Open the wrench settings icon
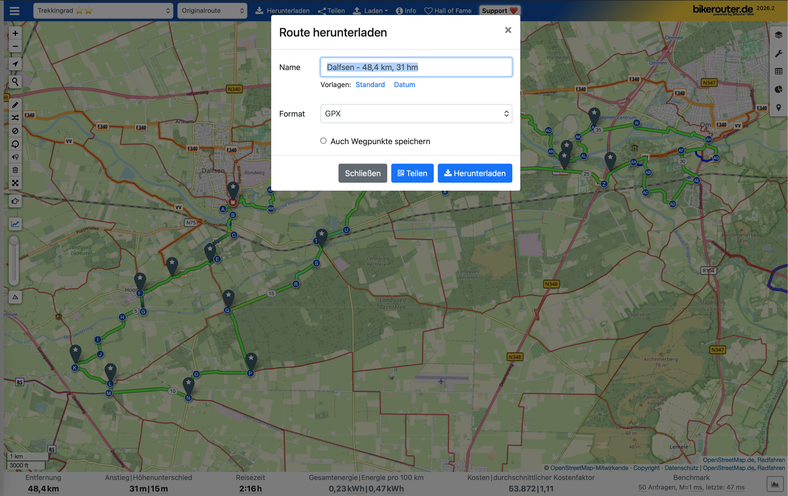788x496 pixels. pyautogui.click(x=778, y=53)
